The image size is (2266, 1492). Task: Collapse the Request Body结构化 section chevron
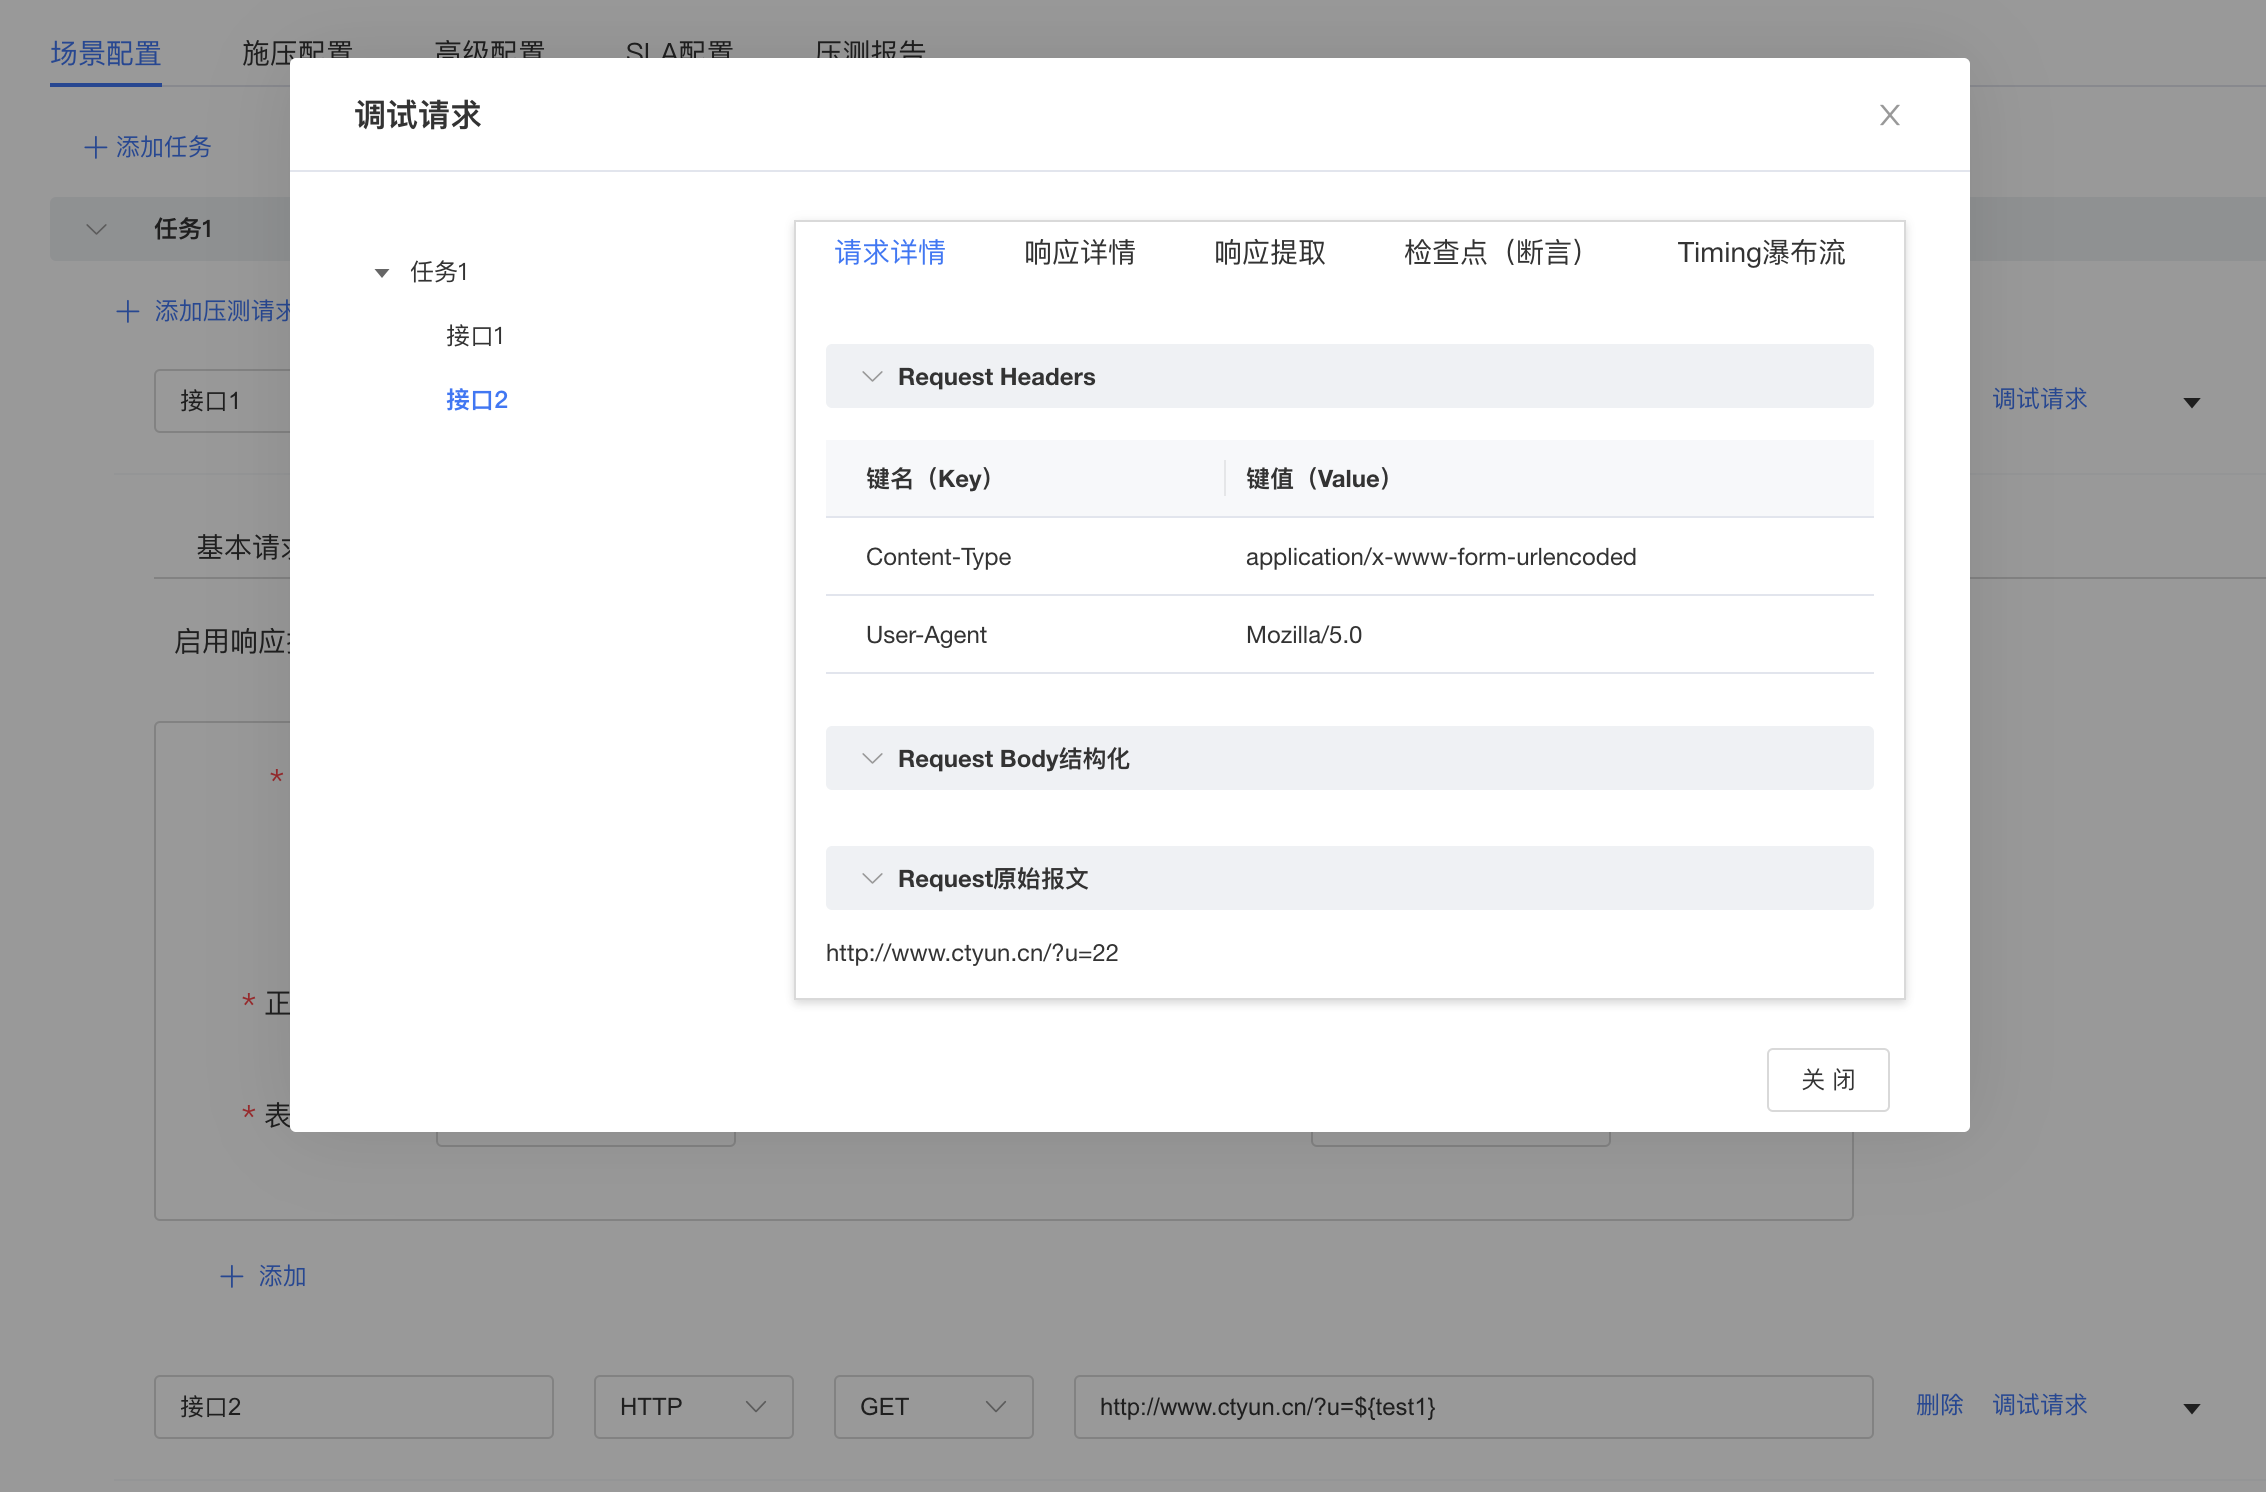872,759
